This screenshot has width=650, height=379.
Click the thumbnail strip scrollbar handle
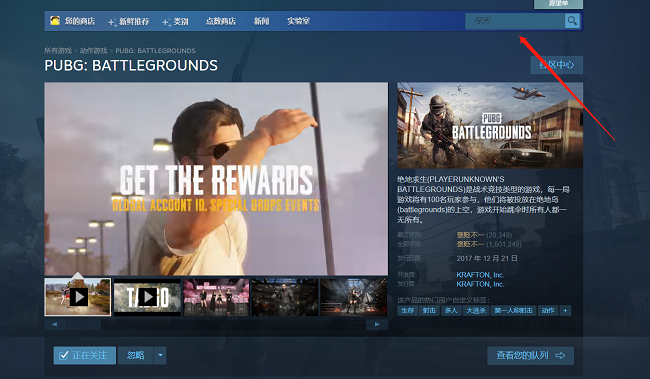[x=84, y=324]
